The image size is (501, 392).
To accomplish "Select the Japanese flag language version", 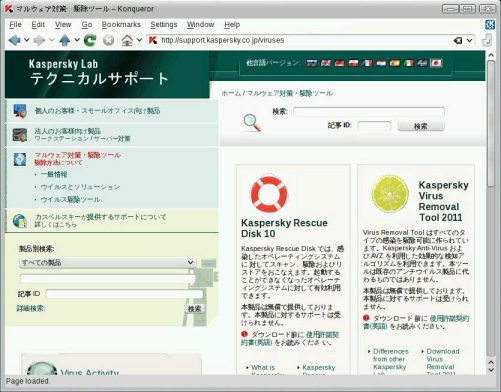I will tap(436, 63).
